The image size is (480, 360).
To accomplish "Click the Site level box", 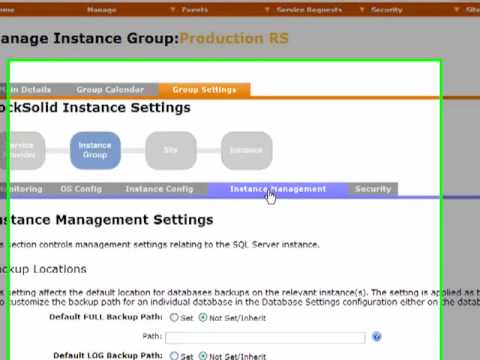I will [171, 150].
